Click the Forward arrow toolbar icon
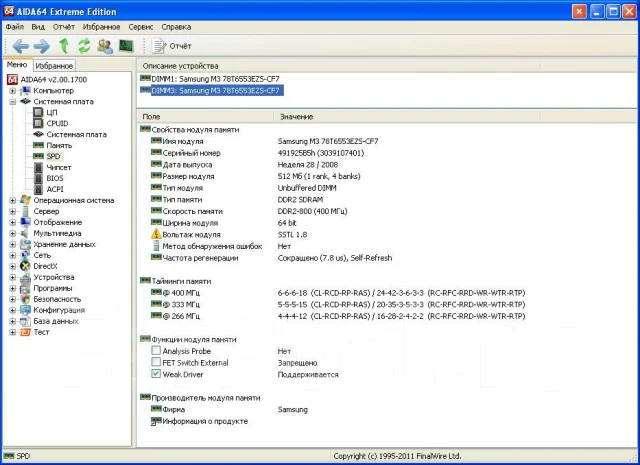Viewport: 640px width, 465px height. [x=42, y=46]
